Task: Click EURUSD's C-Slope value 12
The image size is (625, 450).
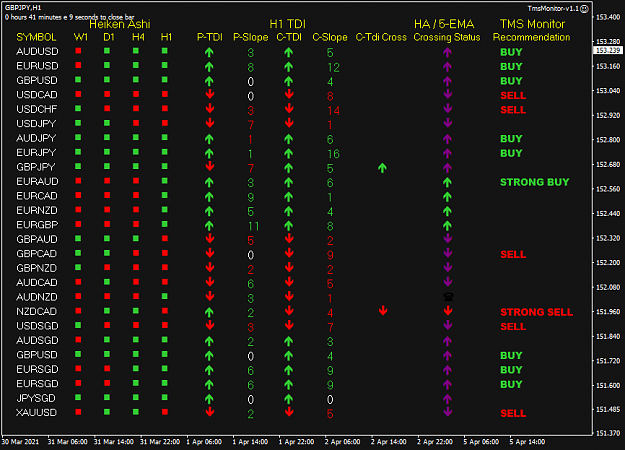Action: (333, 67)
